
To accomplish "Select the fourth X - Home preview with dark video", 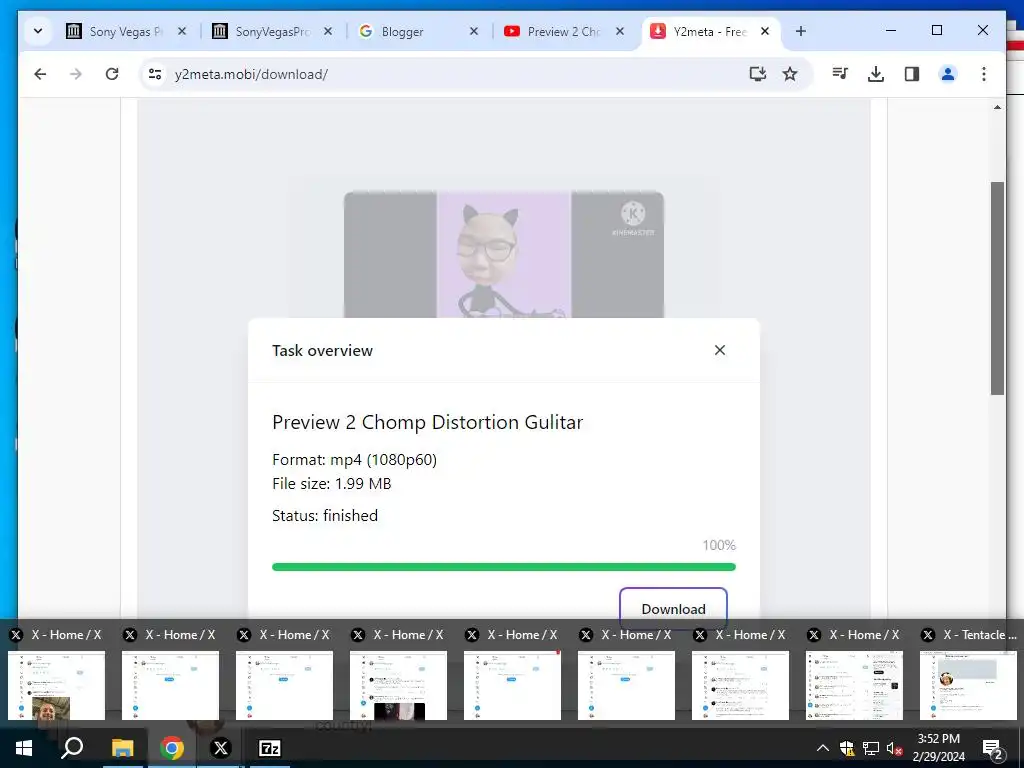I will coord(398,685).
